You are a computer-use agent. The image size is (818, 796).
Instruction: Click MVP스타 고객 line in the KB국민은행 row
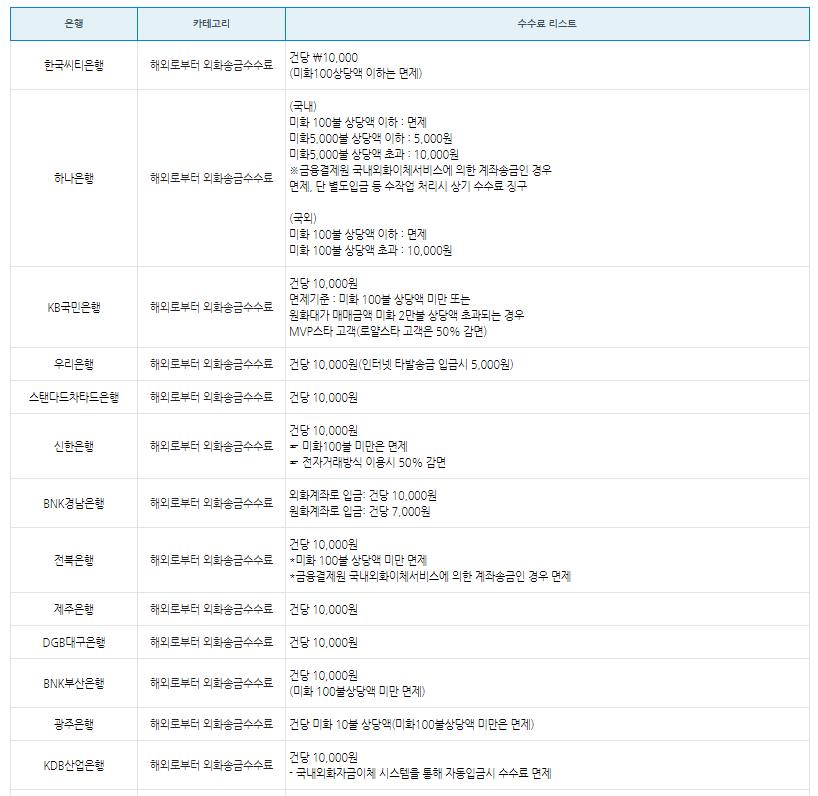point(388,331)
